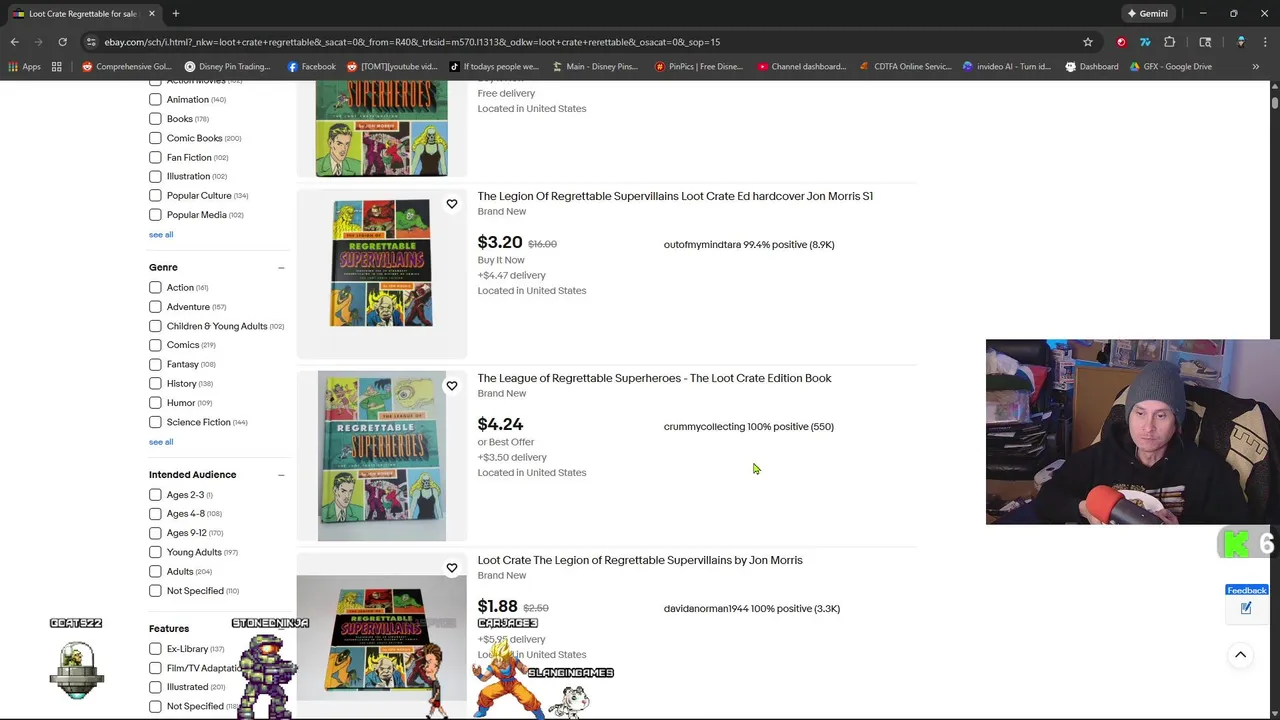Check the History genre filter

click(155, 383)
